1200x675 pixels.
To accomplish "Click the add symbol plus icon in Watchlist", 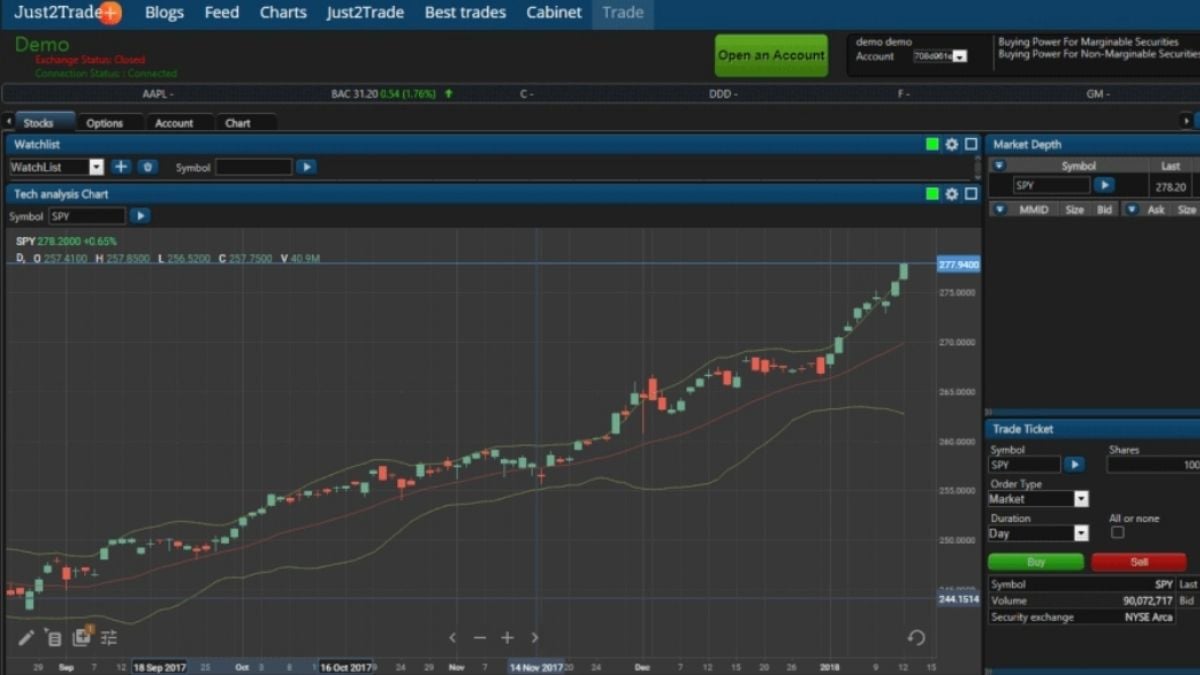I will pos(121,166).
